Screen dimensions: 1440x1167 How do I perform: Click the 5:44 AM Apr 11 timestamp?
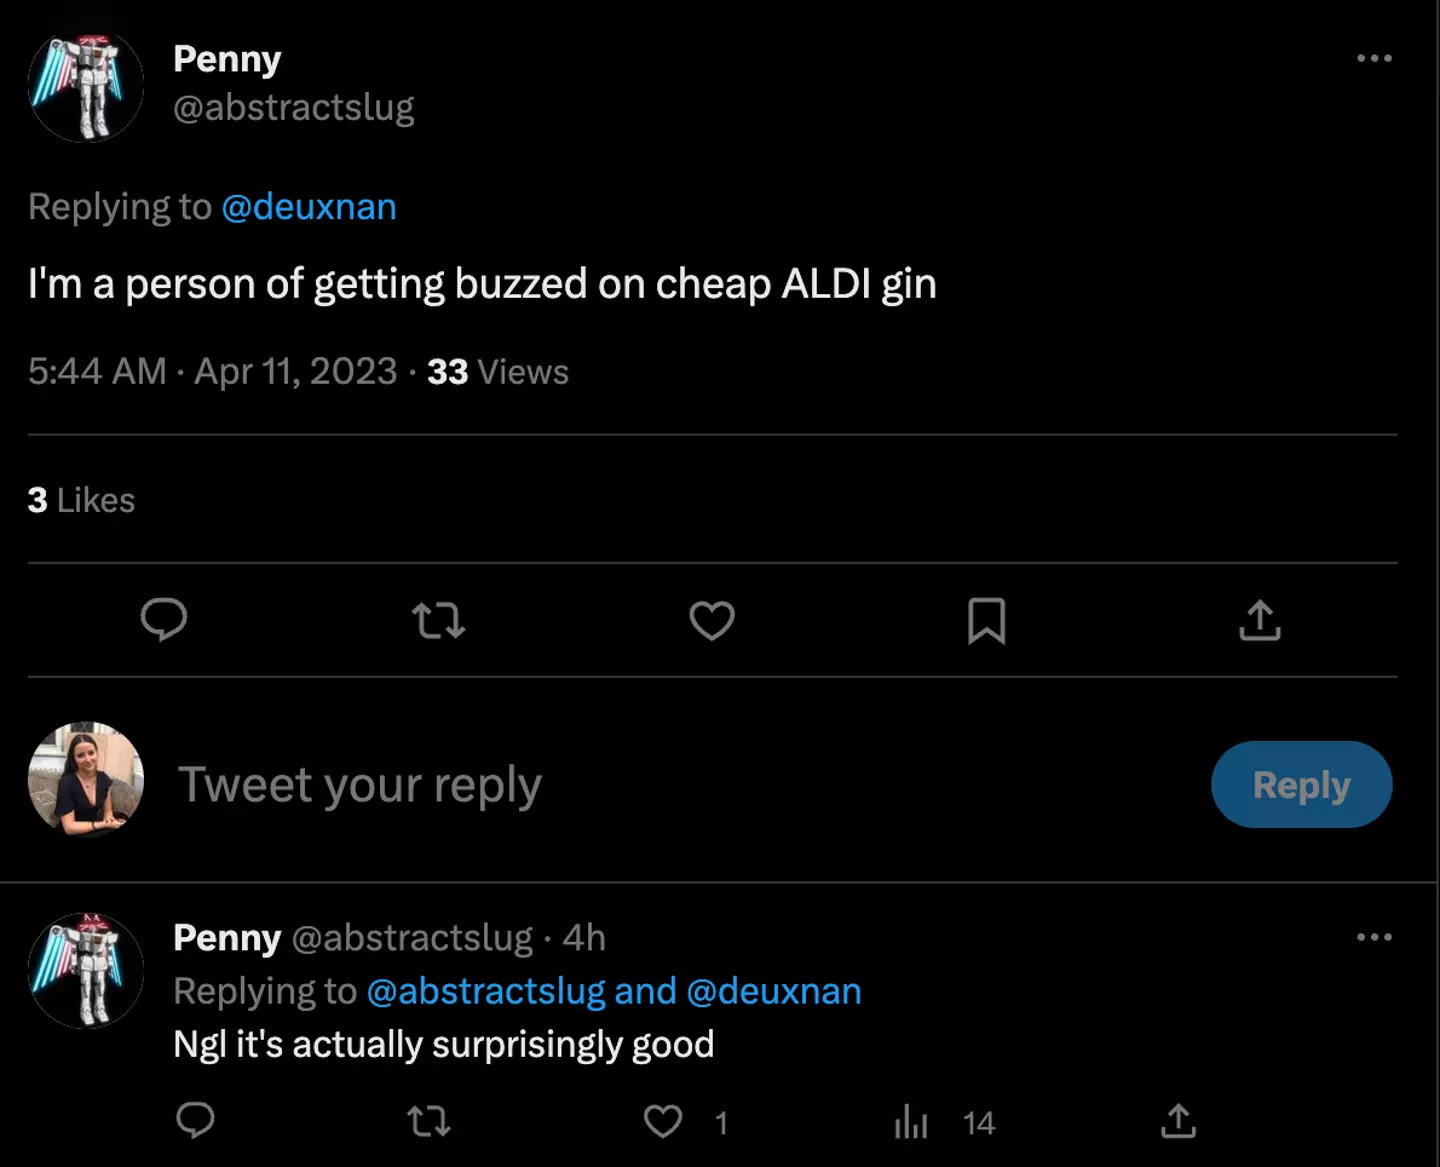click(212, 372)
